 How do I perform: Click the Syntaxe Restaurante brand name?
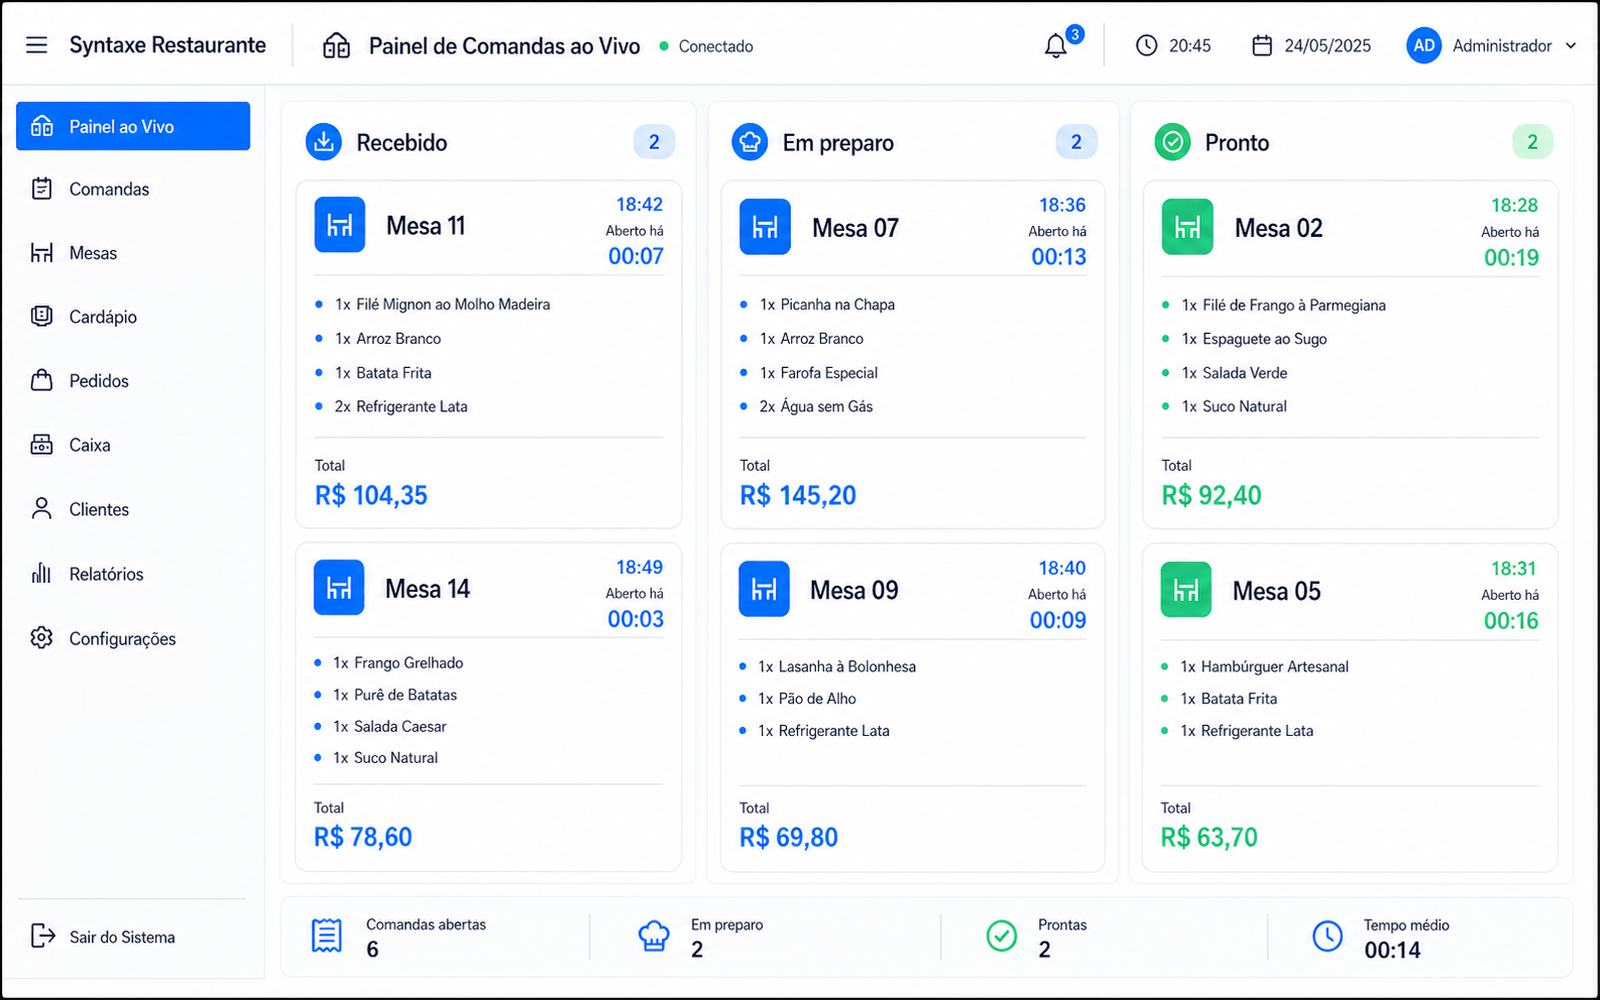click(168, 45)
